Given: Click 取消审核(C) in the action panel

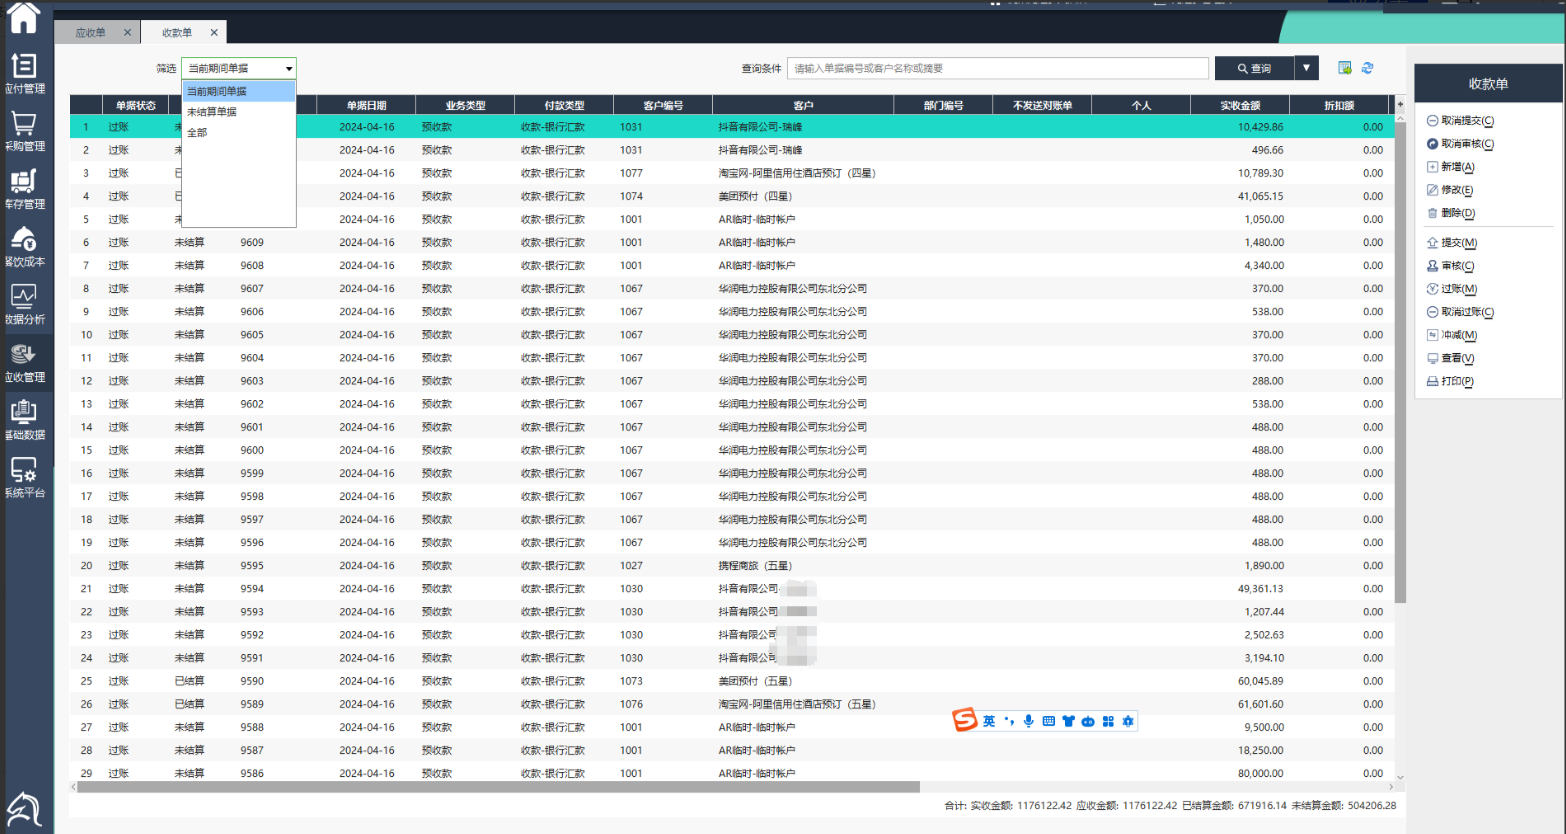Looking at the screenshot, I should 1466,144.
